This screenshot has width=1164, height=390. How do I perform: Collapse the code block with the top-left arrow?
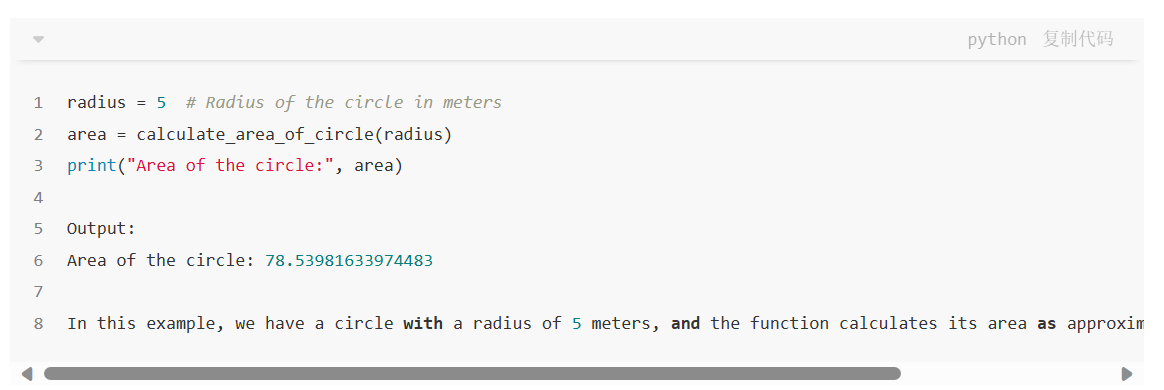pos(39,39)
